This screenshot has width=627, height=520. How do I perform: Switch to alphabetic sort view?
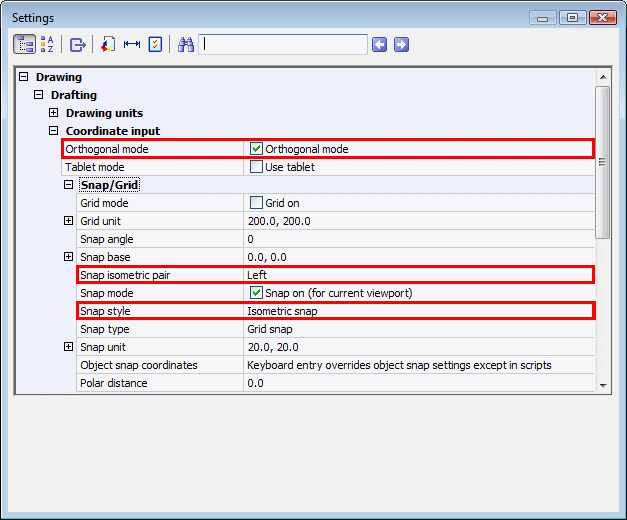click(x=47, y=44)
